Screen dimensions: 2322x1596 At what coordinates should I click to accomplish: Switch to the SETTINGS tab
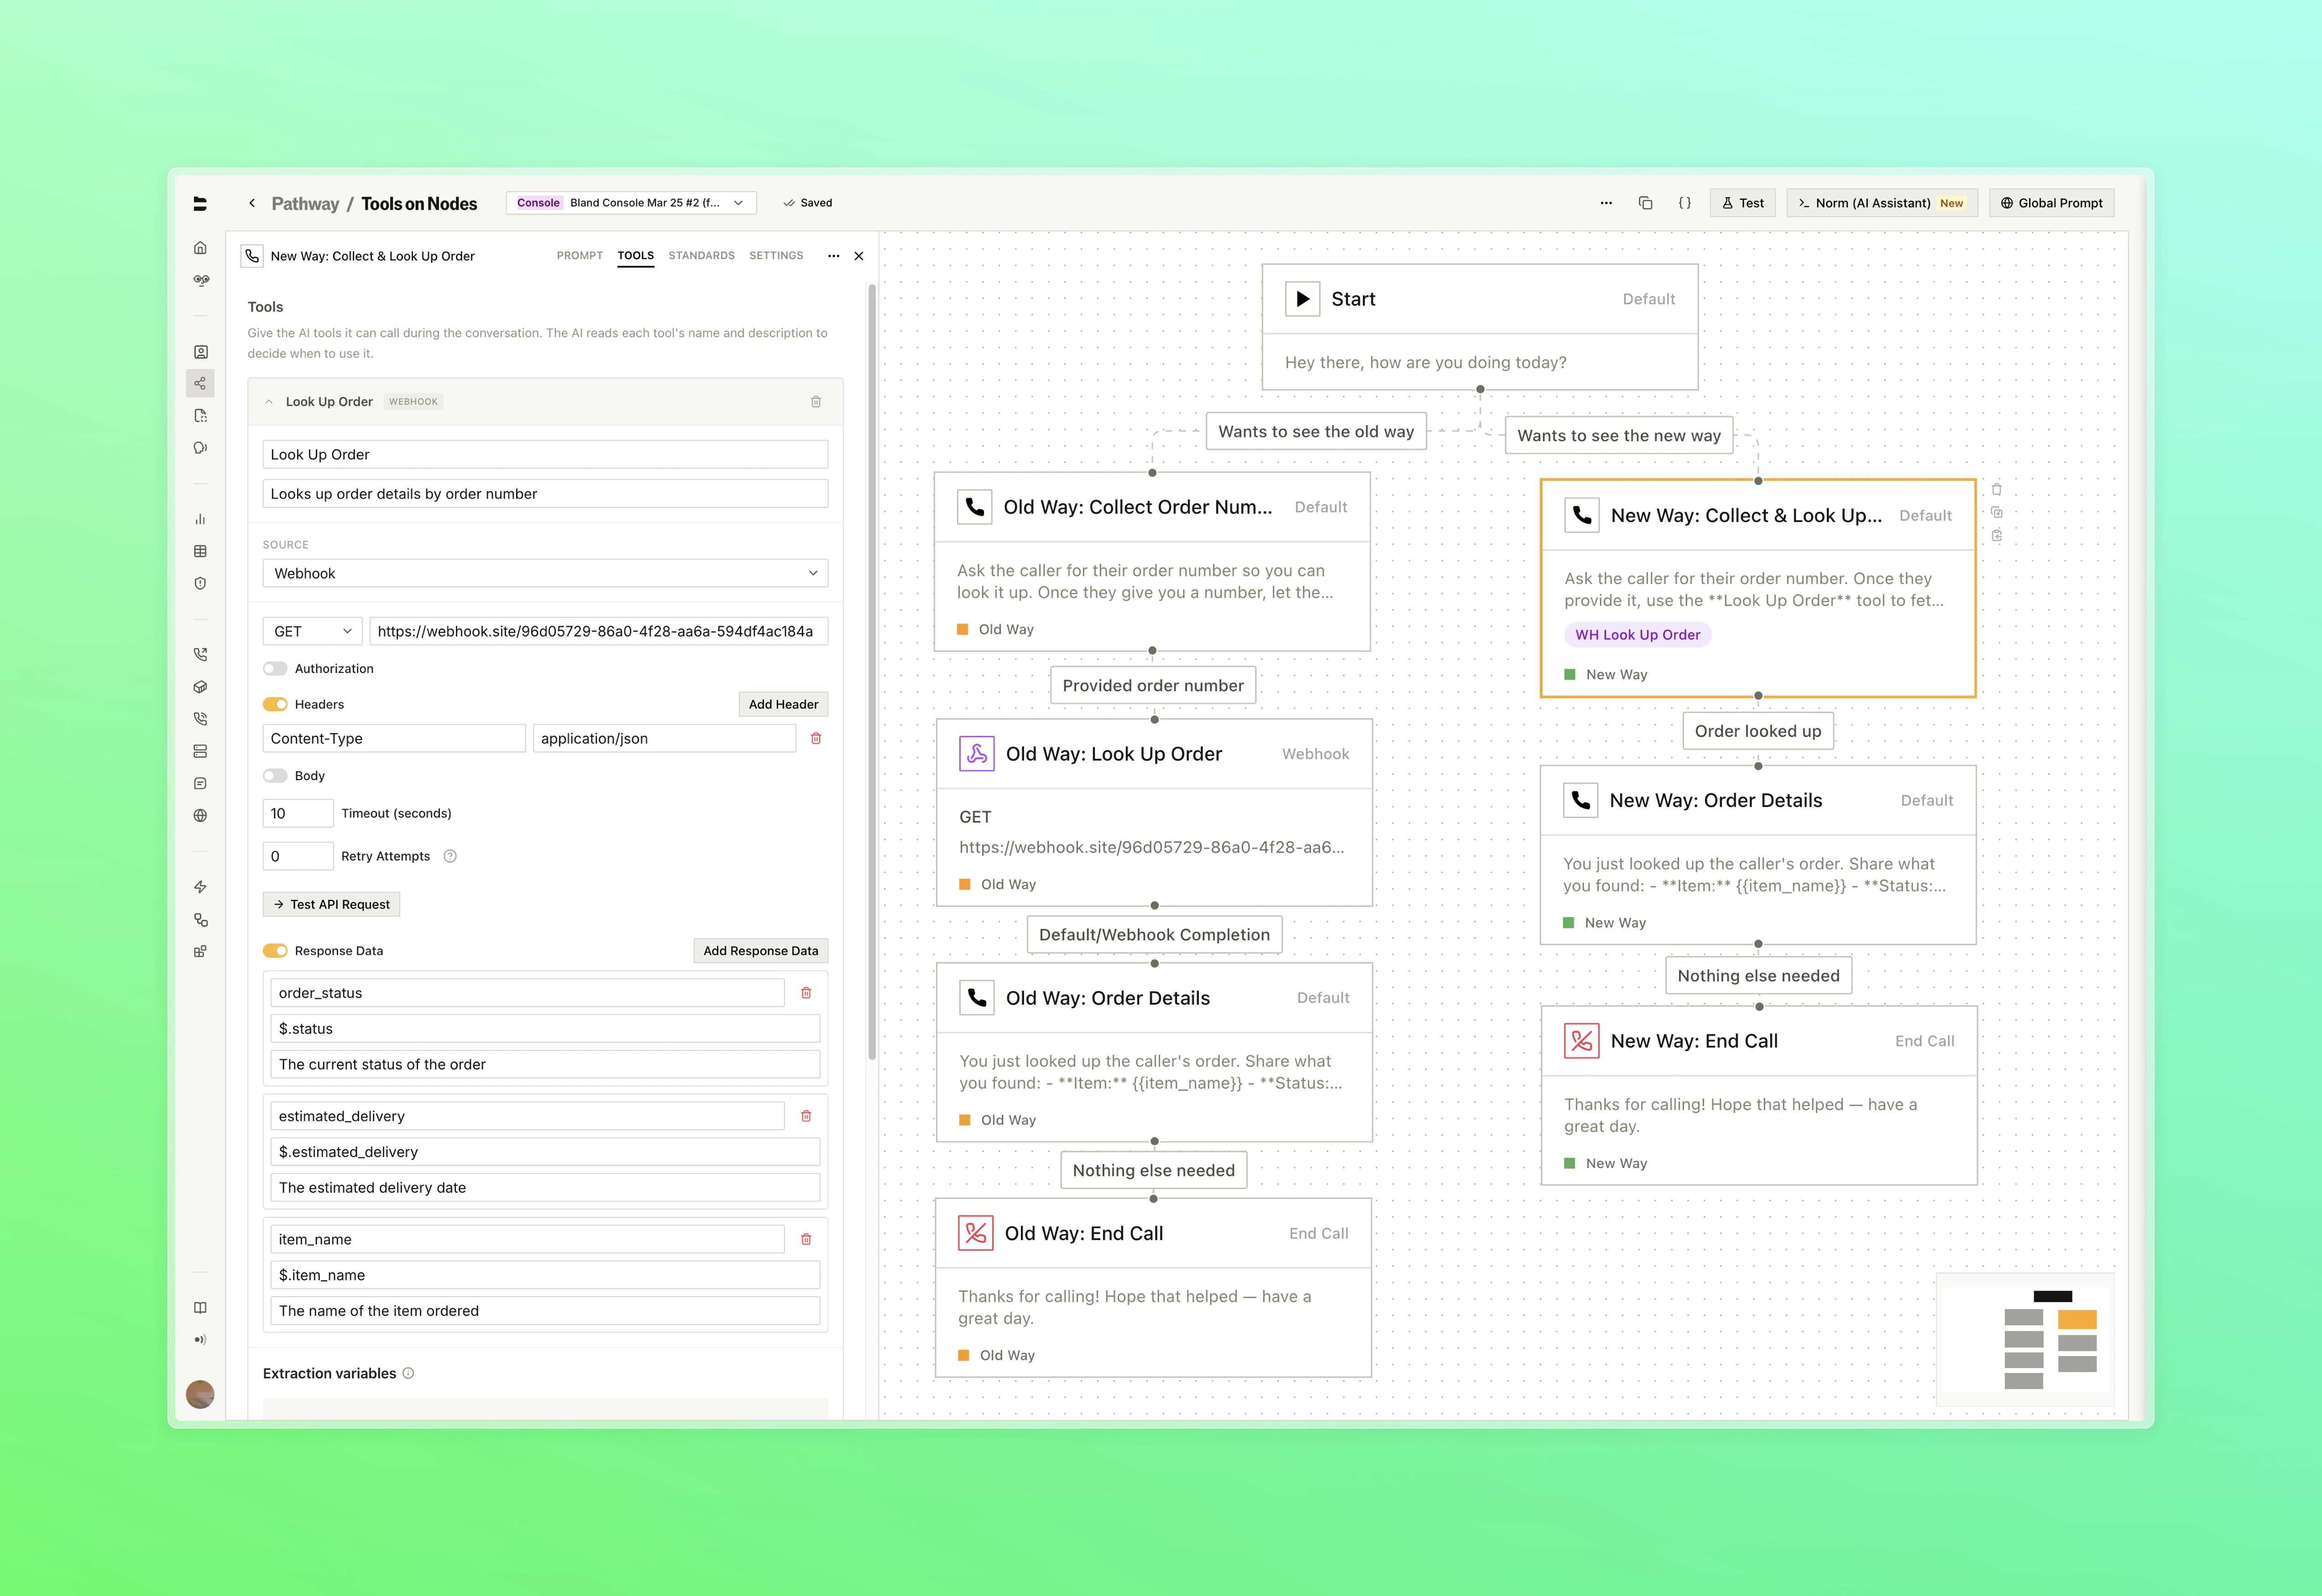(776, 256)
